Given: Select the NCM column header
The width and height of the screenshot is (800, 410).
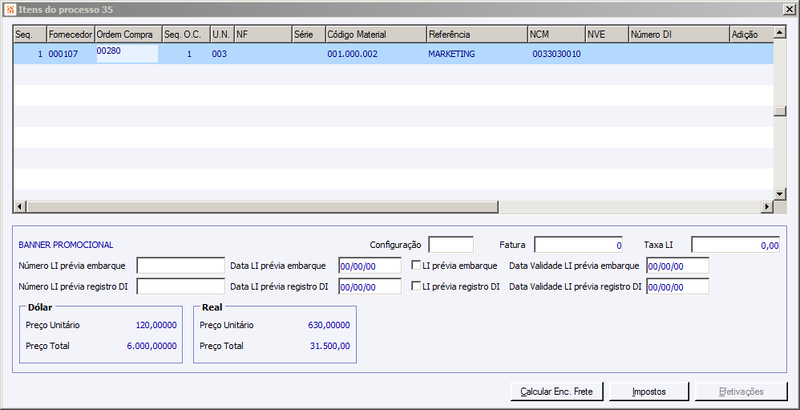Looking at the screenshot, I should pos(557,35).
